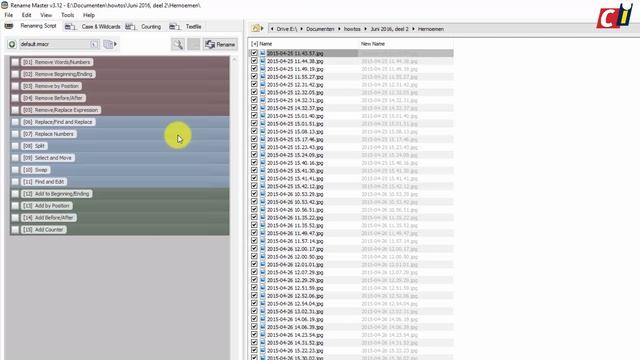Sort by the New Name column header

[x=373, y=44]
